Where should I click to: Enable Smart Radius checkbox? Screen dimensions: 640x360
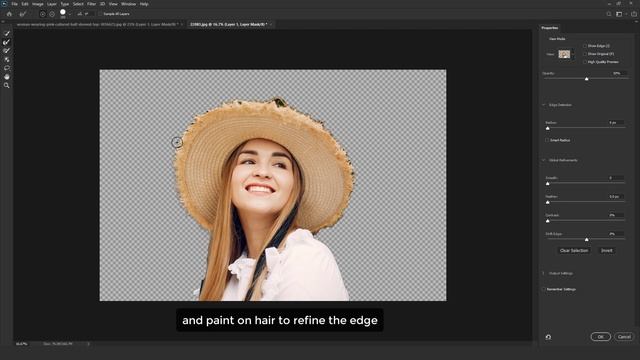coord(547,140)
